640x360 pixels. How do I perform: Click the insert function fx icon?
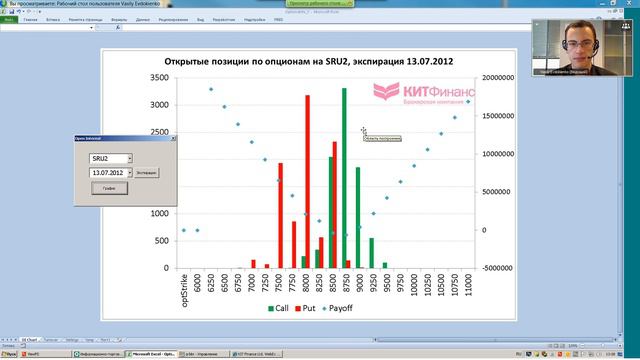(118, 27)
